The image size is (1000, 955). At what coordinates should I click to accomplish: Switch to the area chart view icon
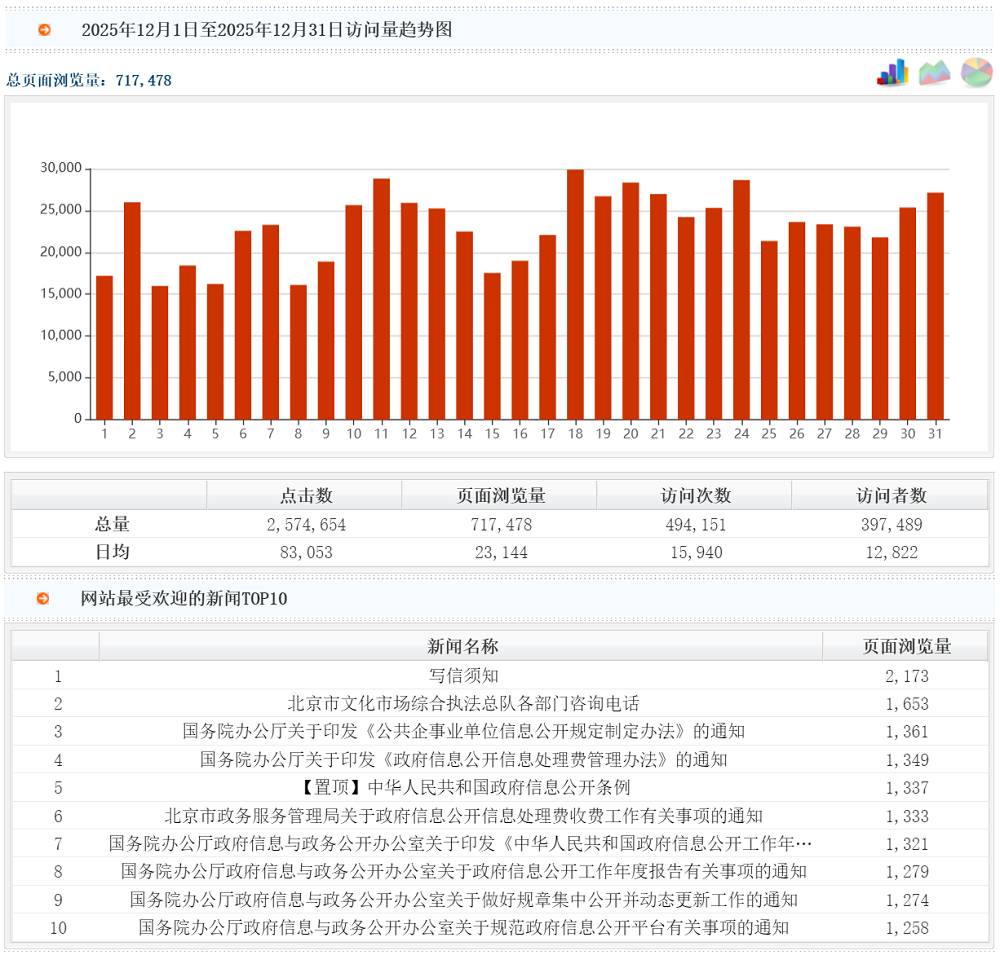click(x=935, y=72)
